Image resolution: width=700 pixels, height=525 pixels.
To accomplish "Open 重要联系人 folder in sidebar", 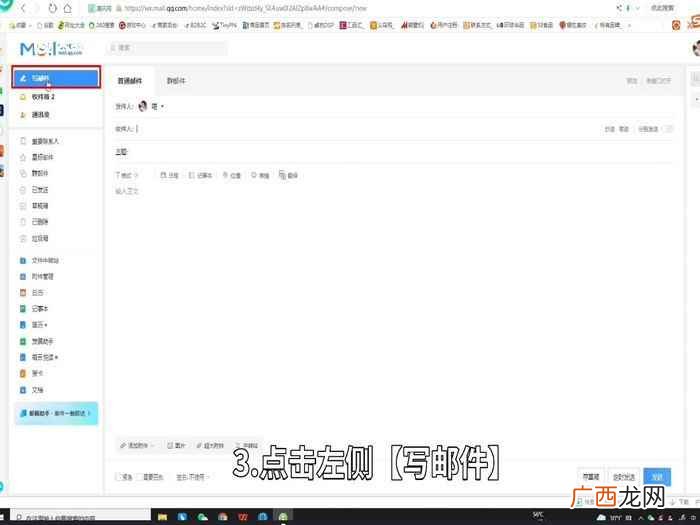I will pyautogui.click(x=45, y=141).
